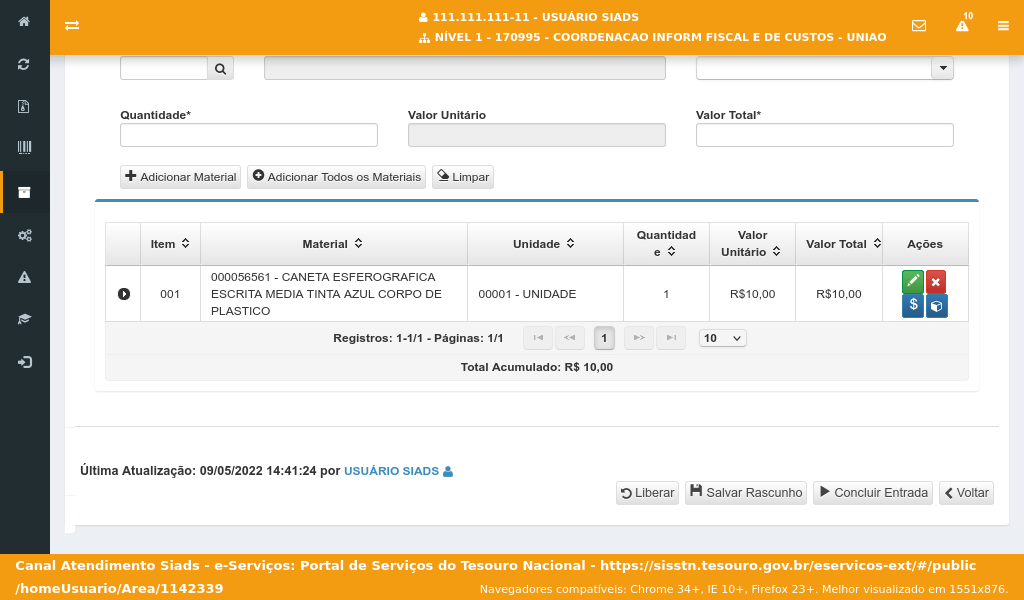Open alerts icon showing 10 notifications
This screenshot has height=600, width=1024.
click(963, 23)
